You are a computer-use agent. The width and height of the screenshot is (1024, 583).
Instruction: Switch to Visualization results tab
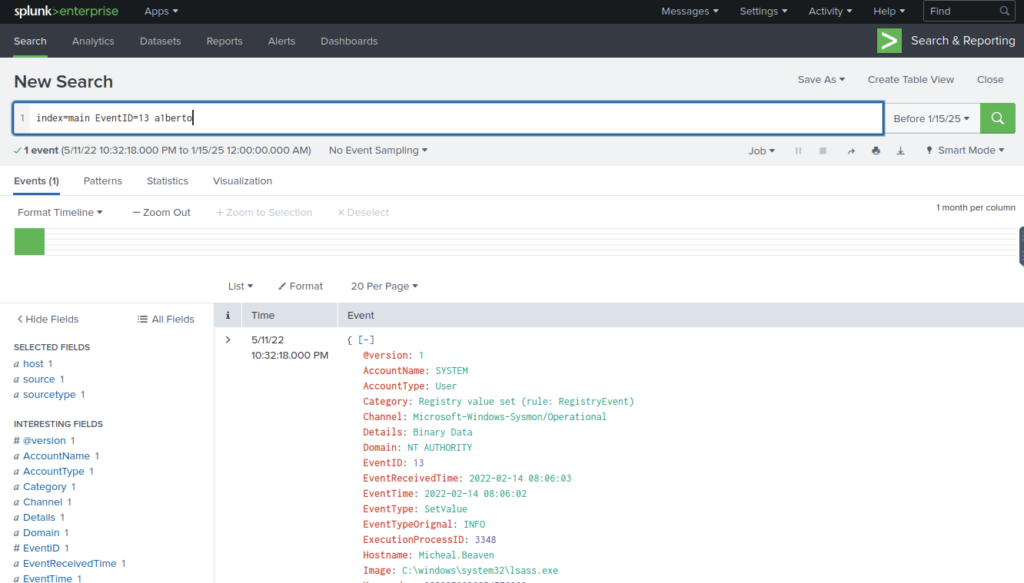242,181
